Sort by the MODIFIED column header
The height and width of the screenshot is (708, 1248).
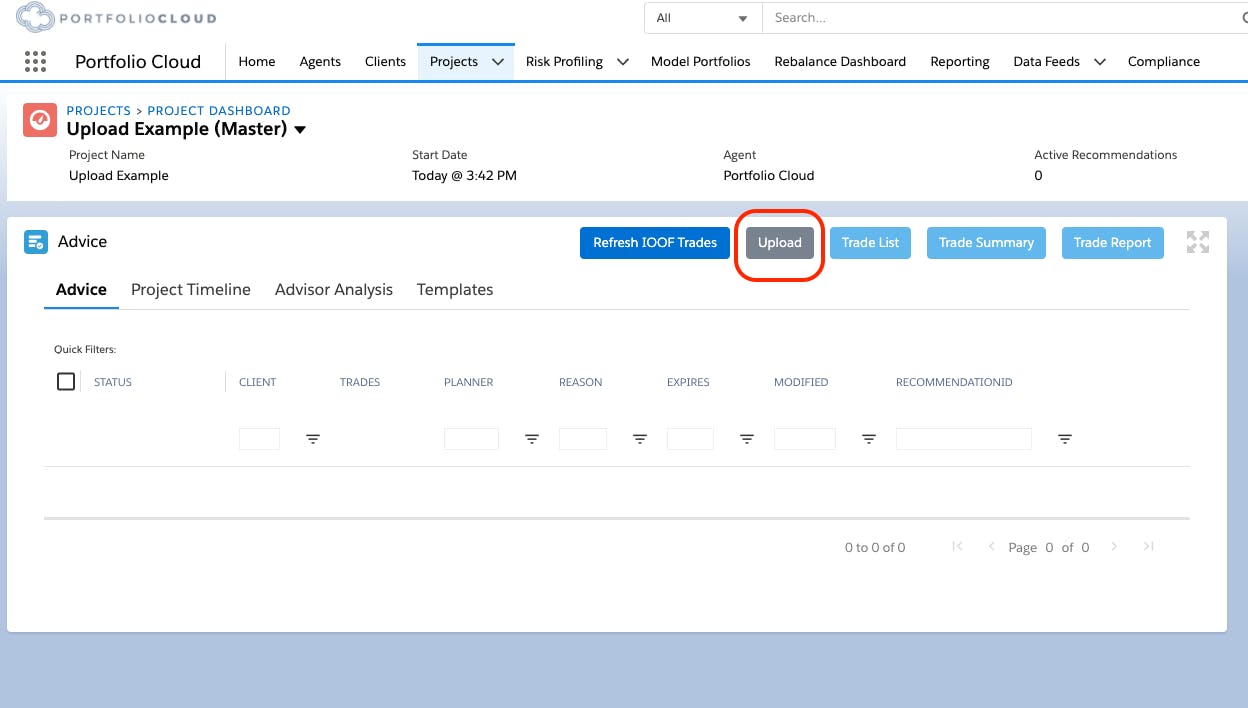coord(801,382)
